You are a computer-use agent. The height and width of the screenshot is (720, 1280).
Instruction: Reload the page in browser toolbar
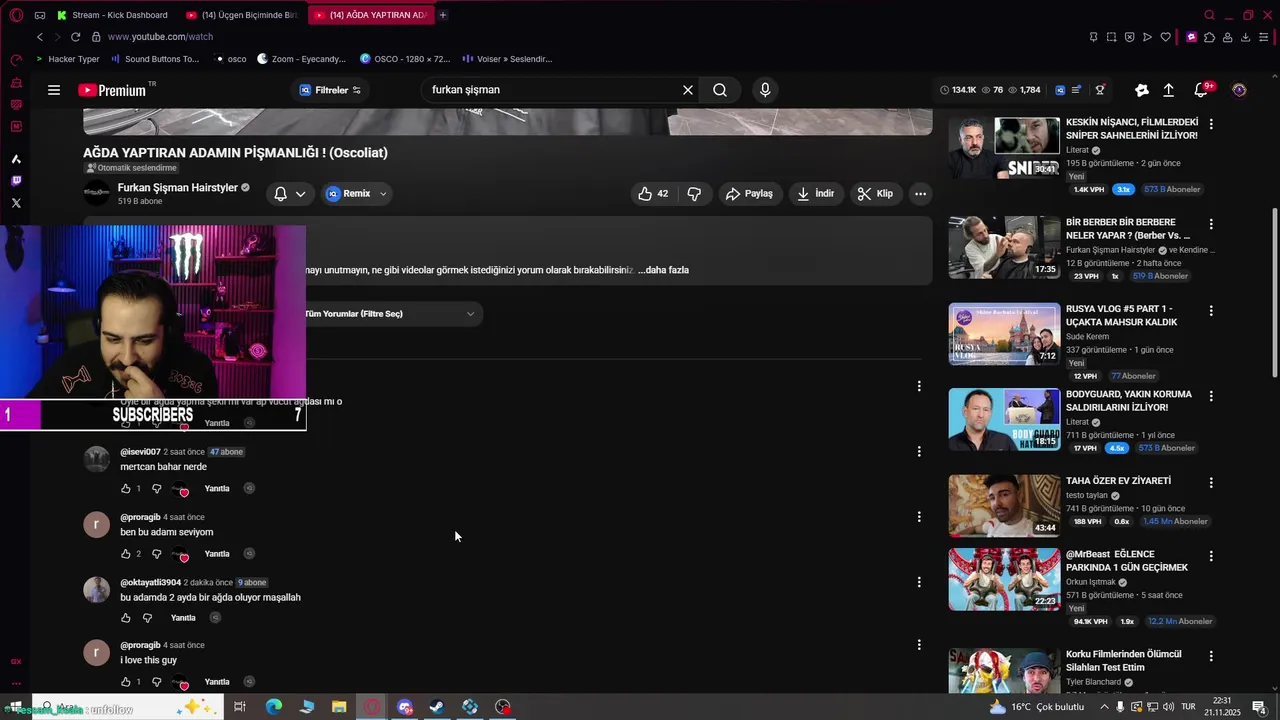point(75,37)
